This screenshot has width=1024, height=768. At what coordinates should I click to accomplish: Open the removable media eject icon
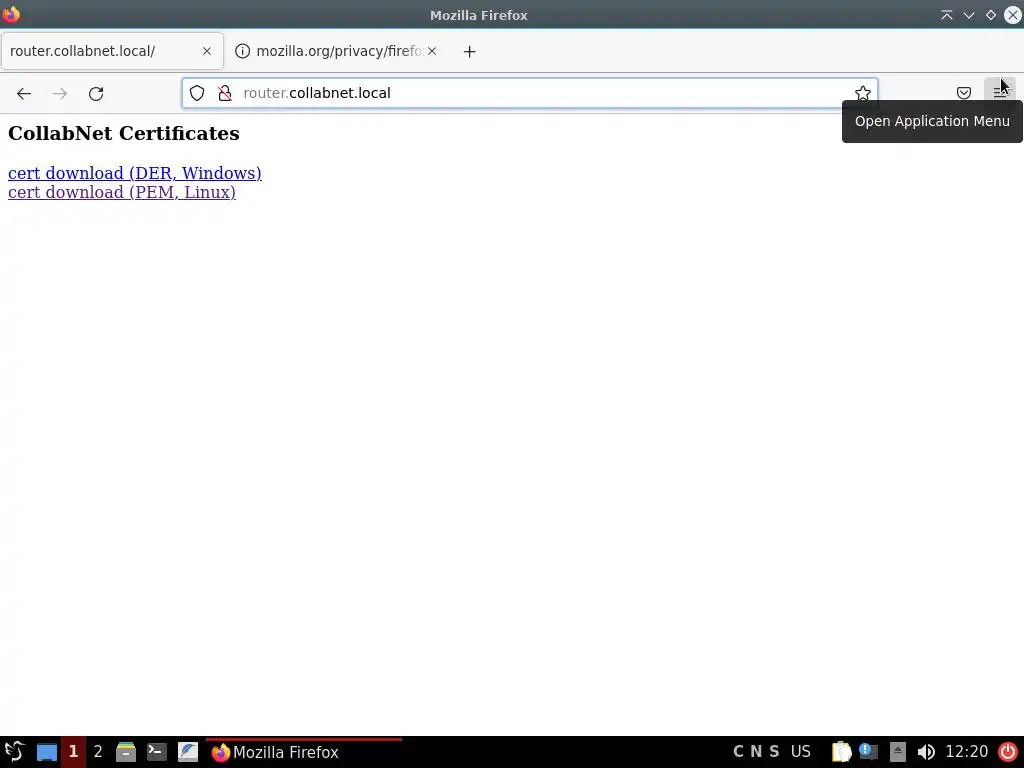pyautogui.click(x=898, y=752)
